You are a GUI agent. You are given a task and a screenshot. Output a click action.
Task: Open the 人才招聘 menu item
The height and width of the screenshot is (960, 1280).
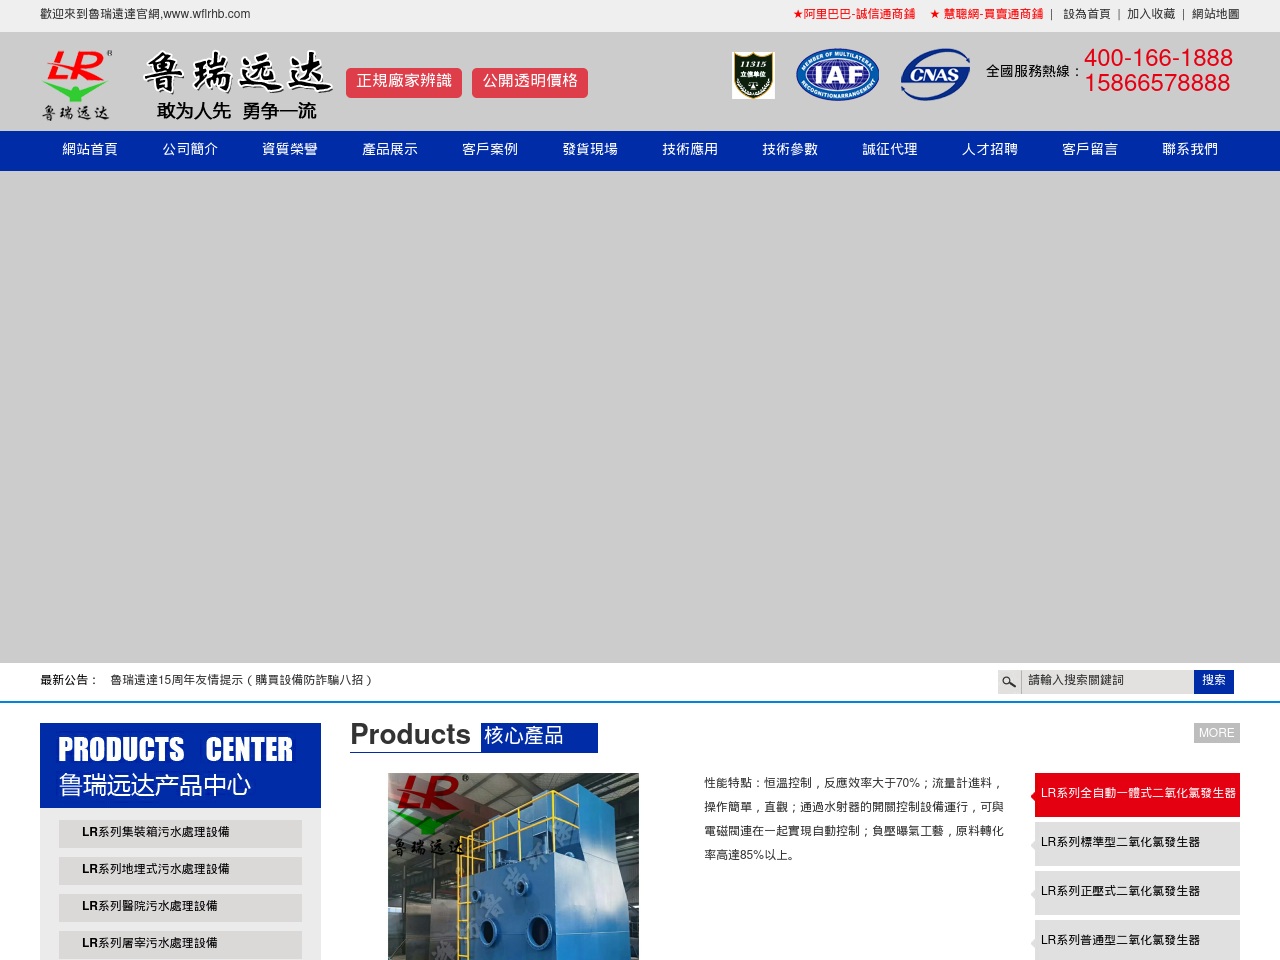(x=990, y=150)
